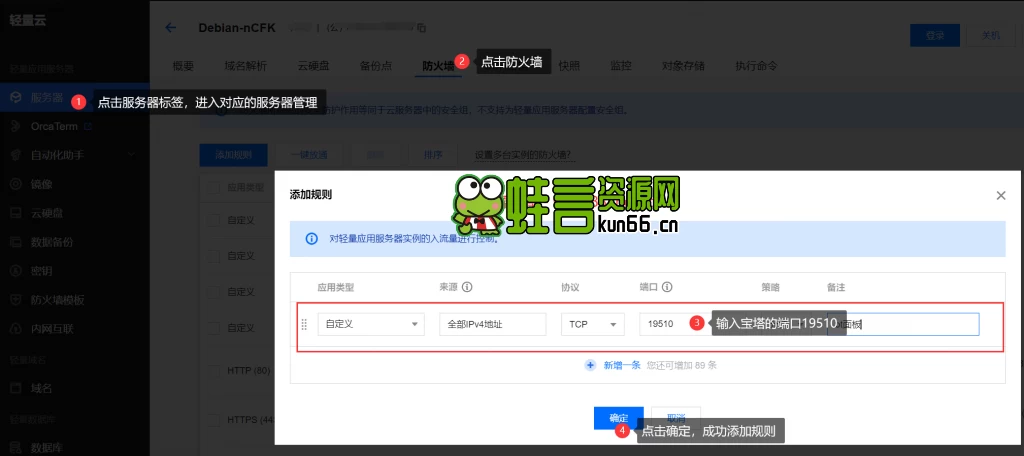Click the drag handle of the rule row
This screenshot has width=1024, height=456.
tap(304, 324)
